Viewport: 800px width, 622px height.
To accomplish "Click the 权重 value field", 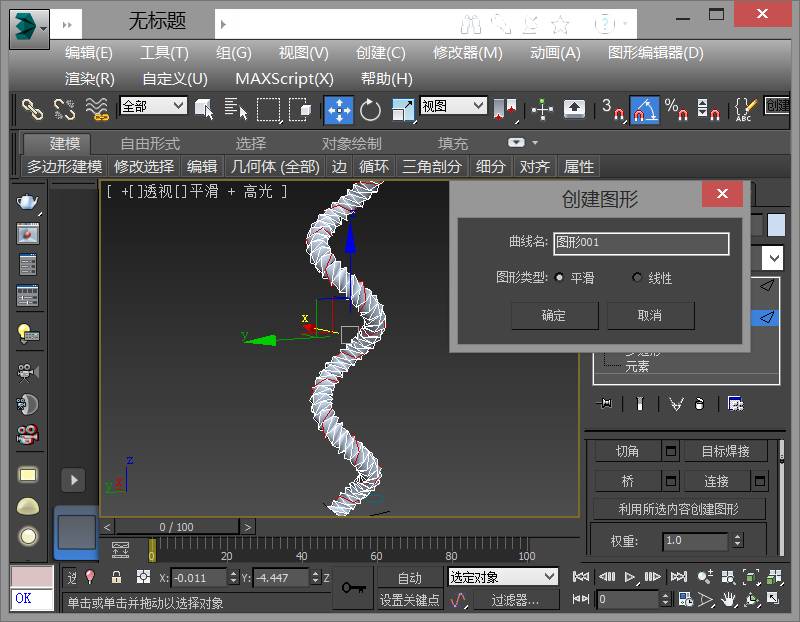I will coord(695,540).
